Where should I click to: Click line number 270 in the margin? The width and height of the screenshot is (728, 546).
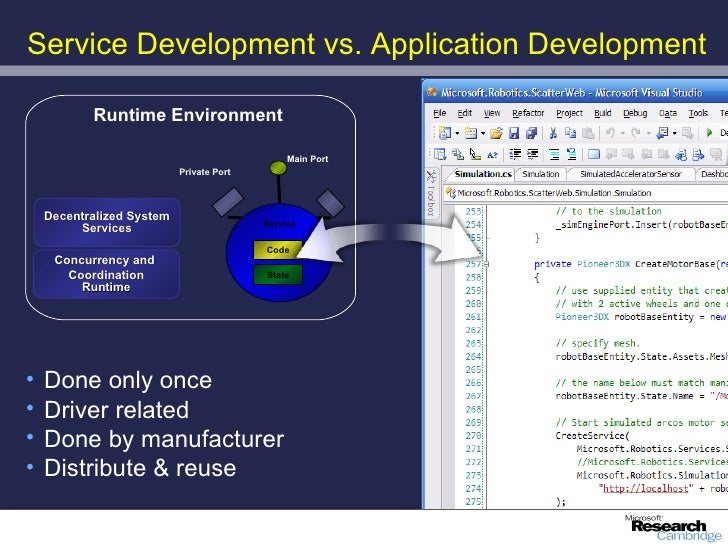coord(473,436)
